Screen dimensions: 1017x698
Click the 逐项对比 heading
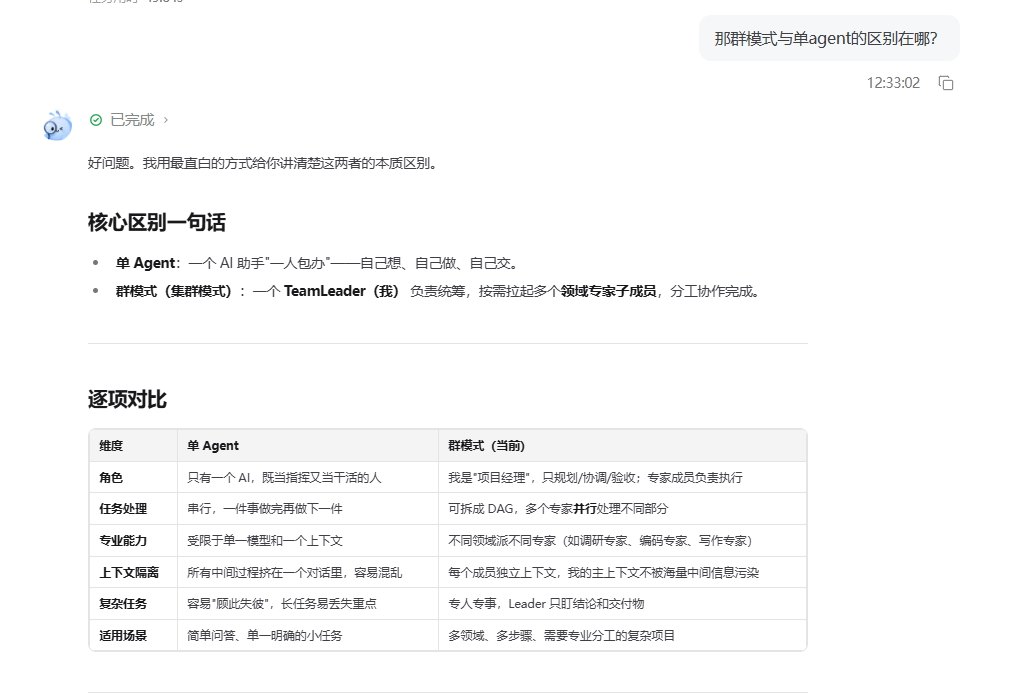(x=127, y=399)
